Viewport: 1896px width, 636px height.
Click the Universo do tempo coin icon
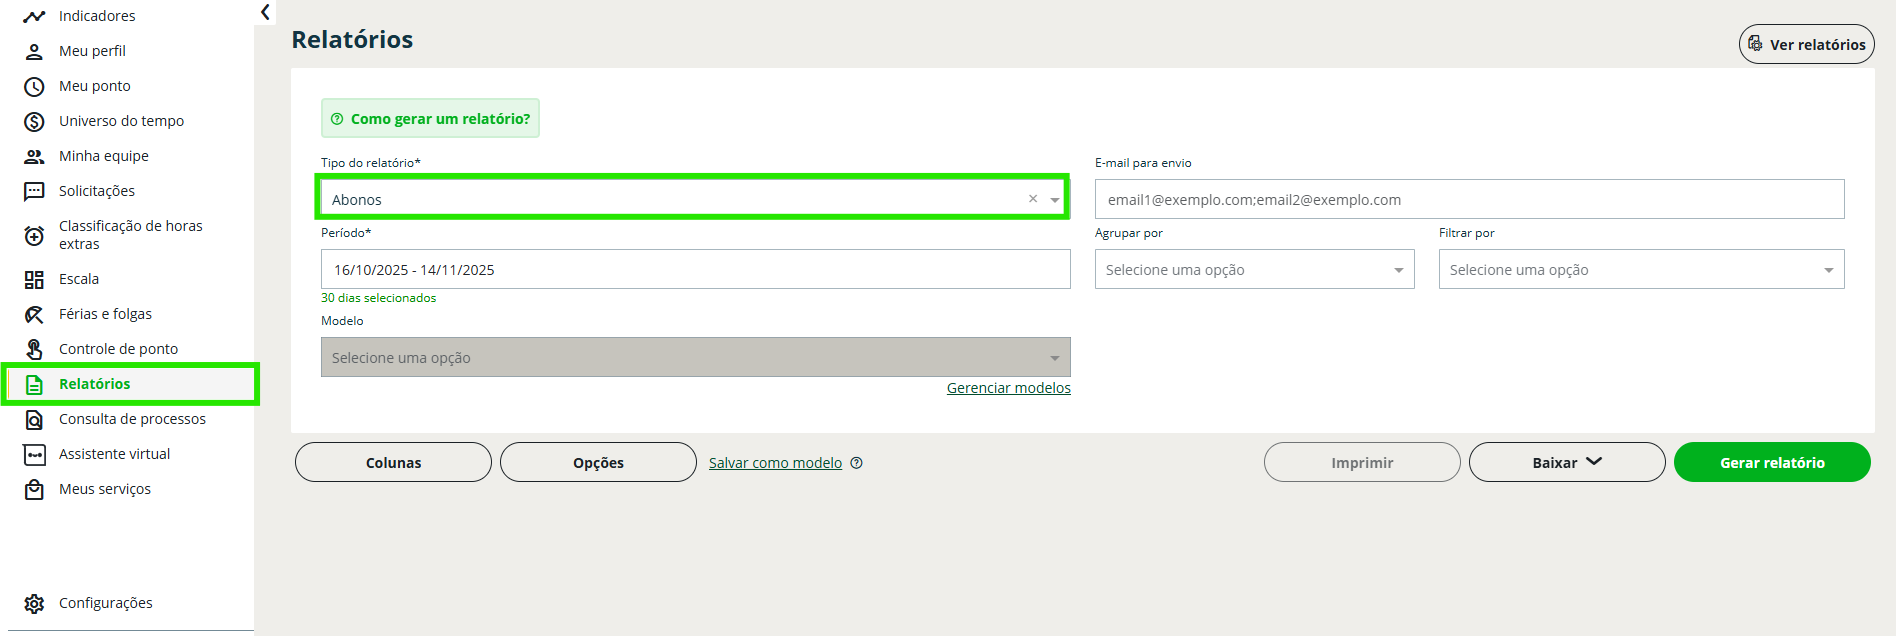[34, 122]
